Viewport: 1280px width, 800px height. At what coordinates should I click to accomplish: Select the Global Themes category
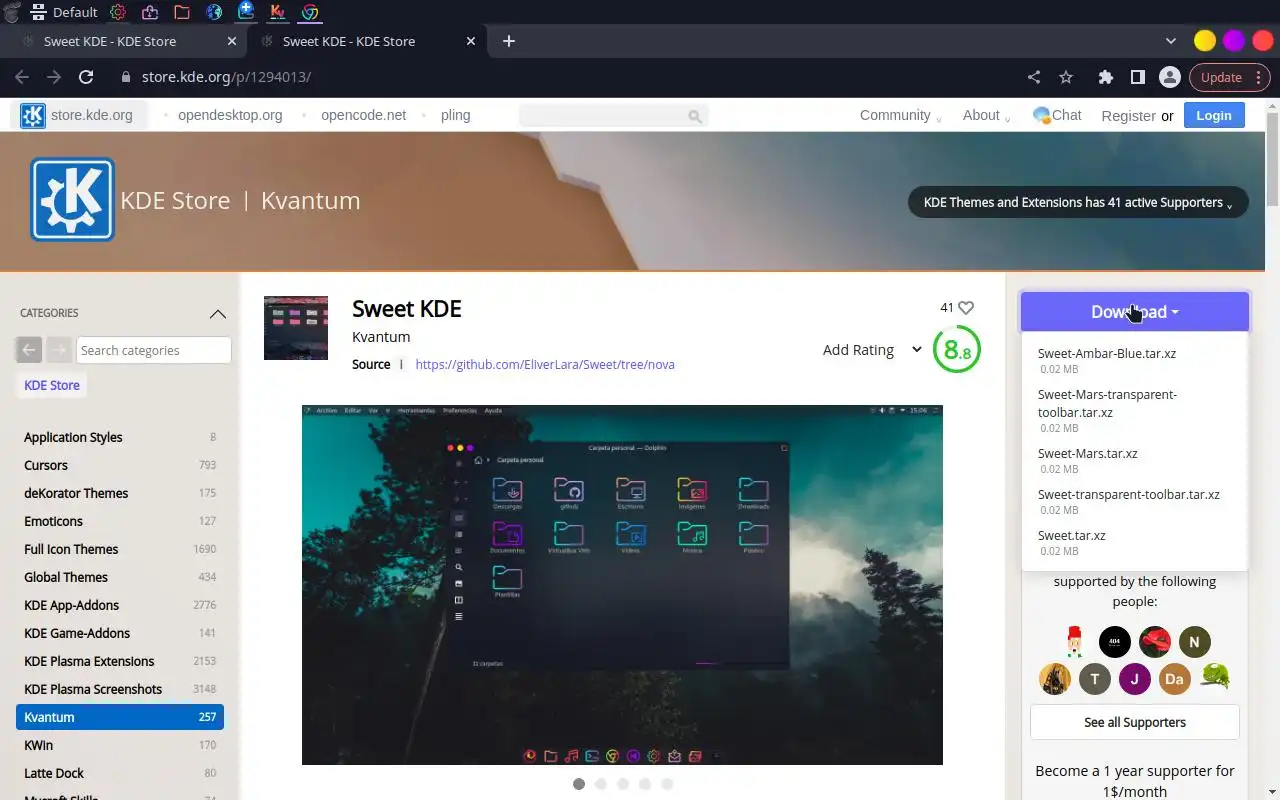tap(120, 577)
